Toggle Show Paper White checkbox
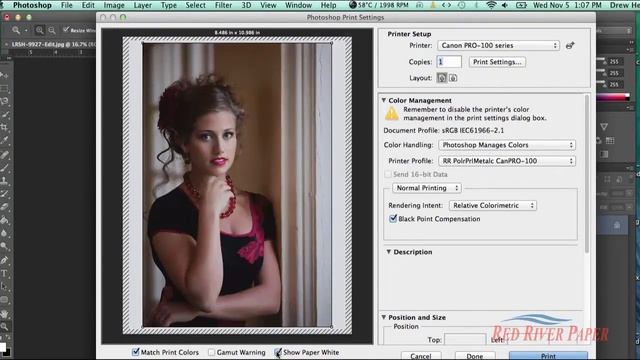Screen dimensions: 640x360 point(278,352)
